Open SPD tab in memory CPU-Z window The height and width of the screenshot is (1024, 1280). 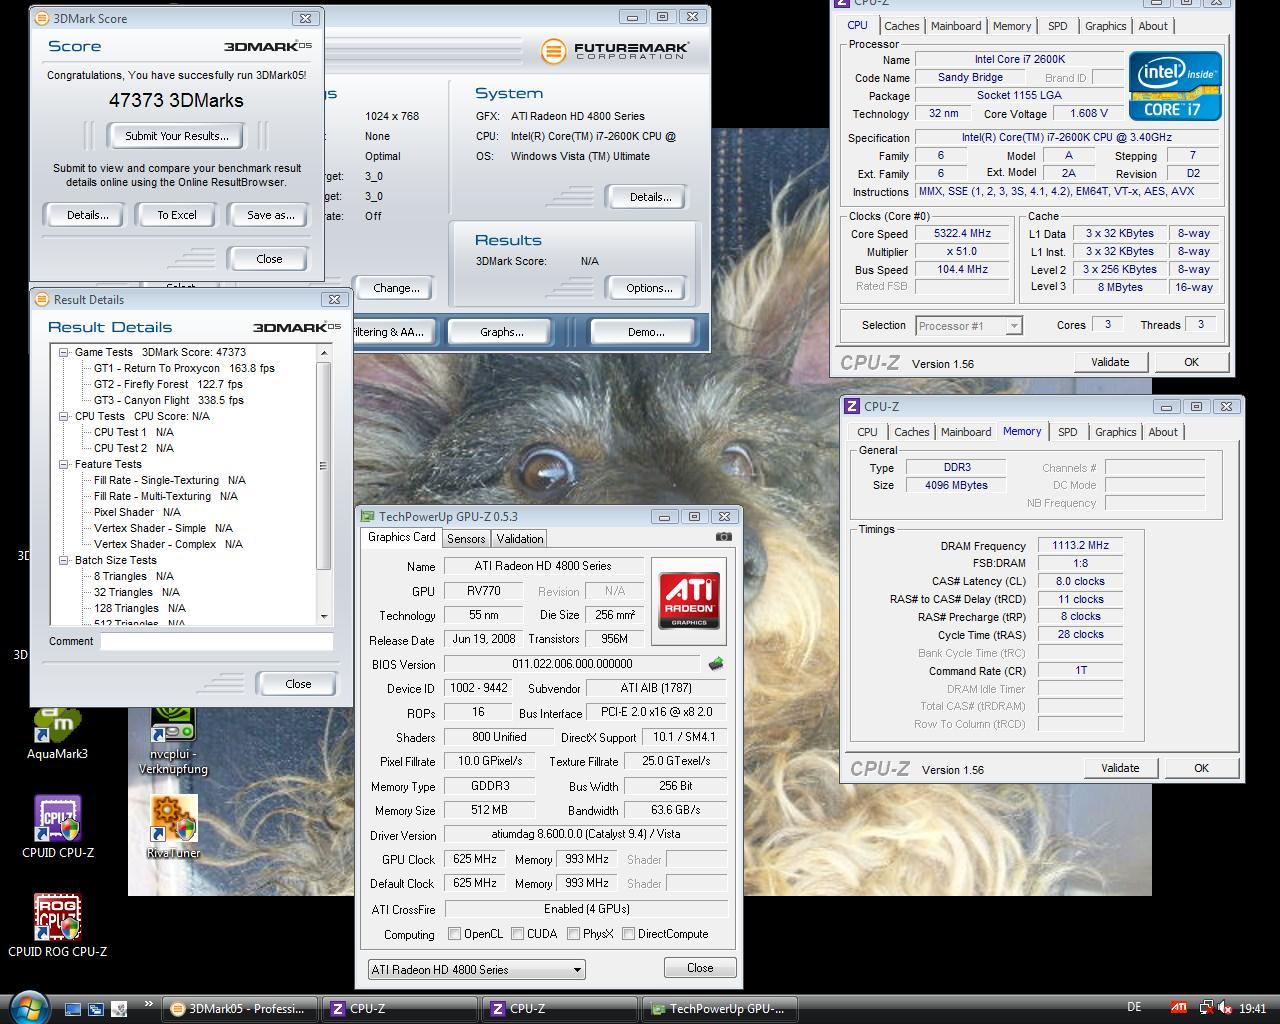tap(1068, 432)
